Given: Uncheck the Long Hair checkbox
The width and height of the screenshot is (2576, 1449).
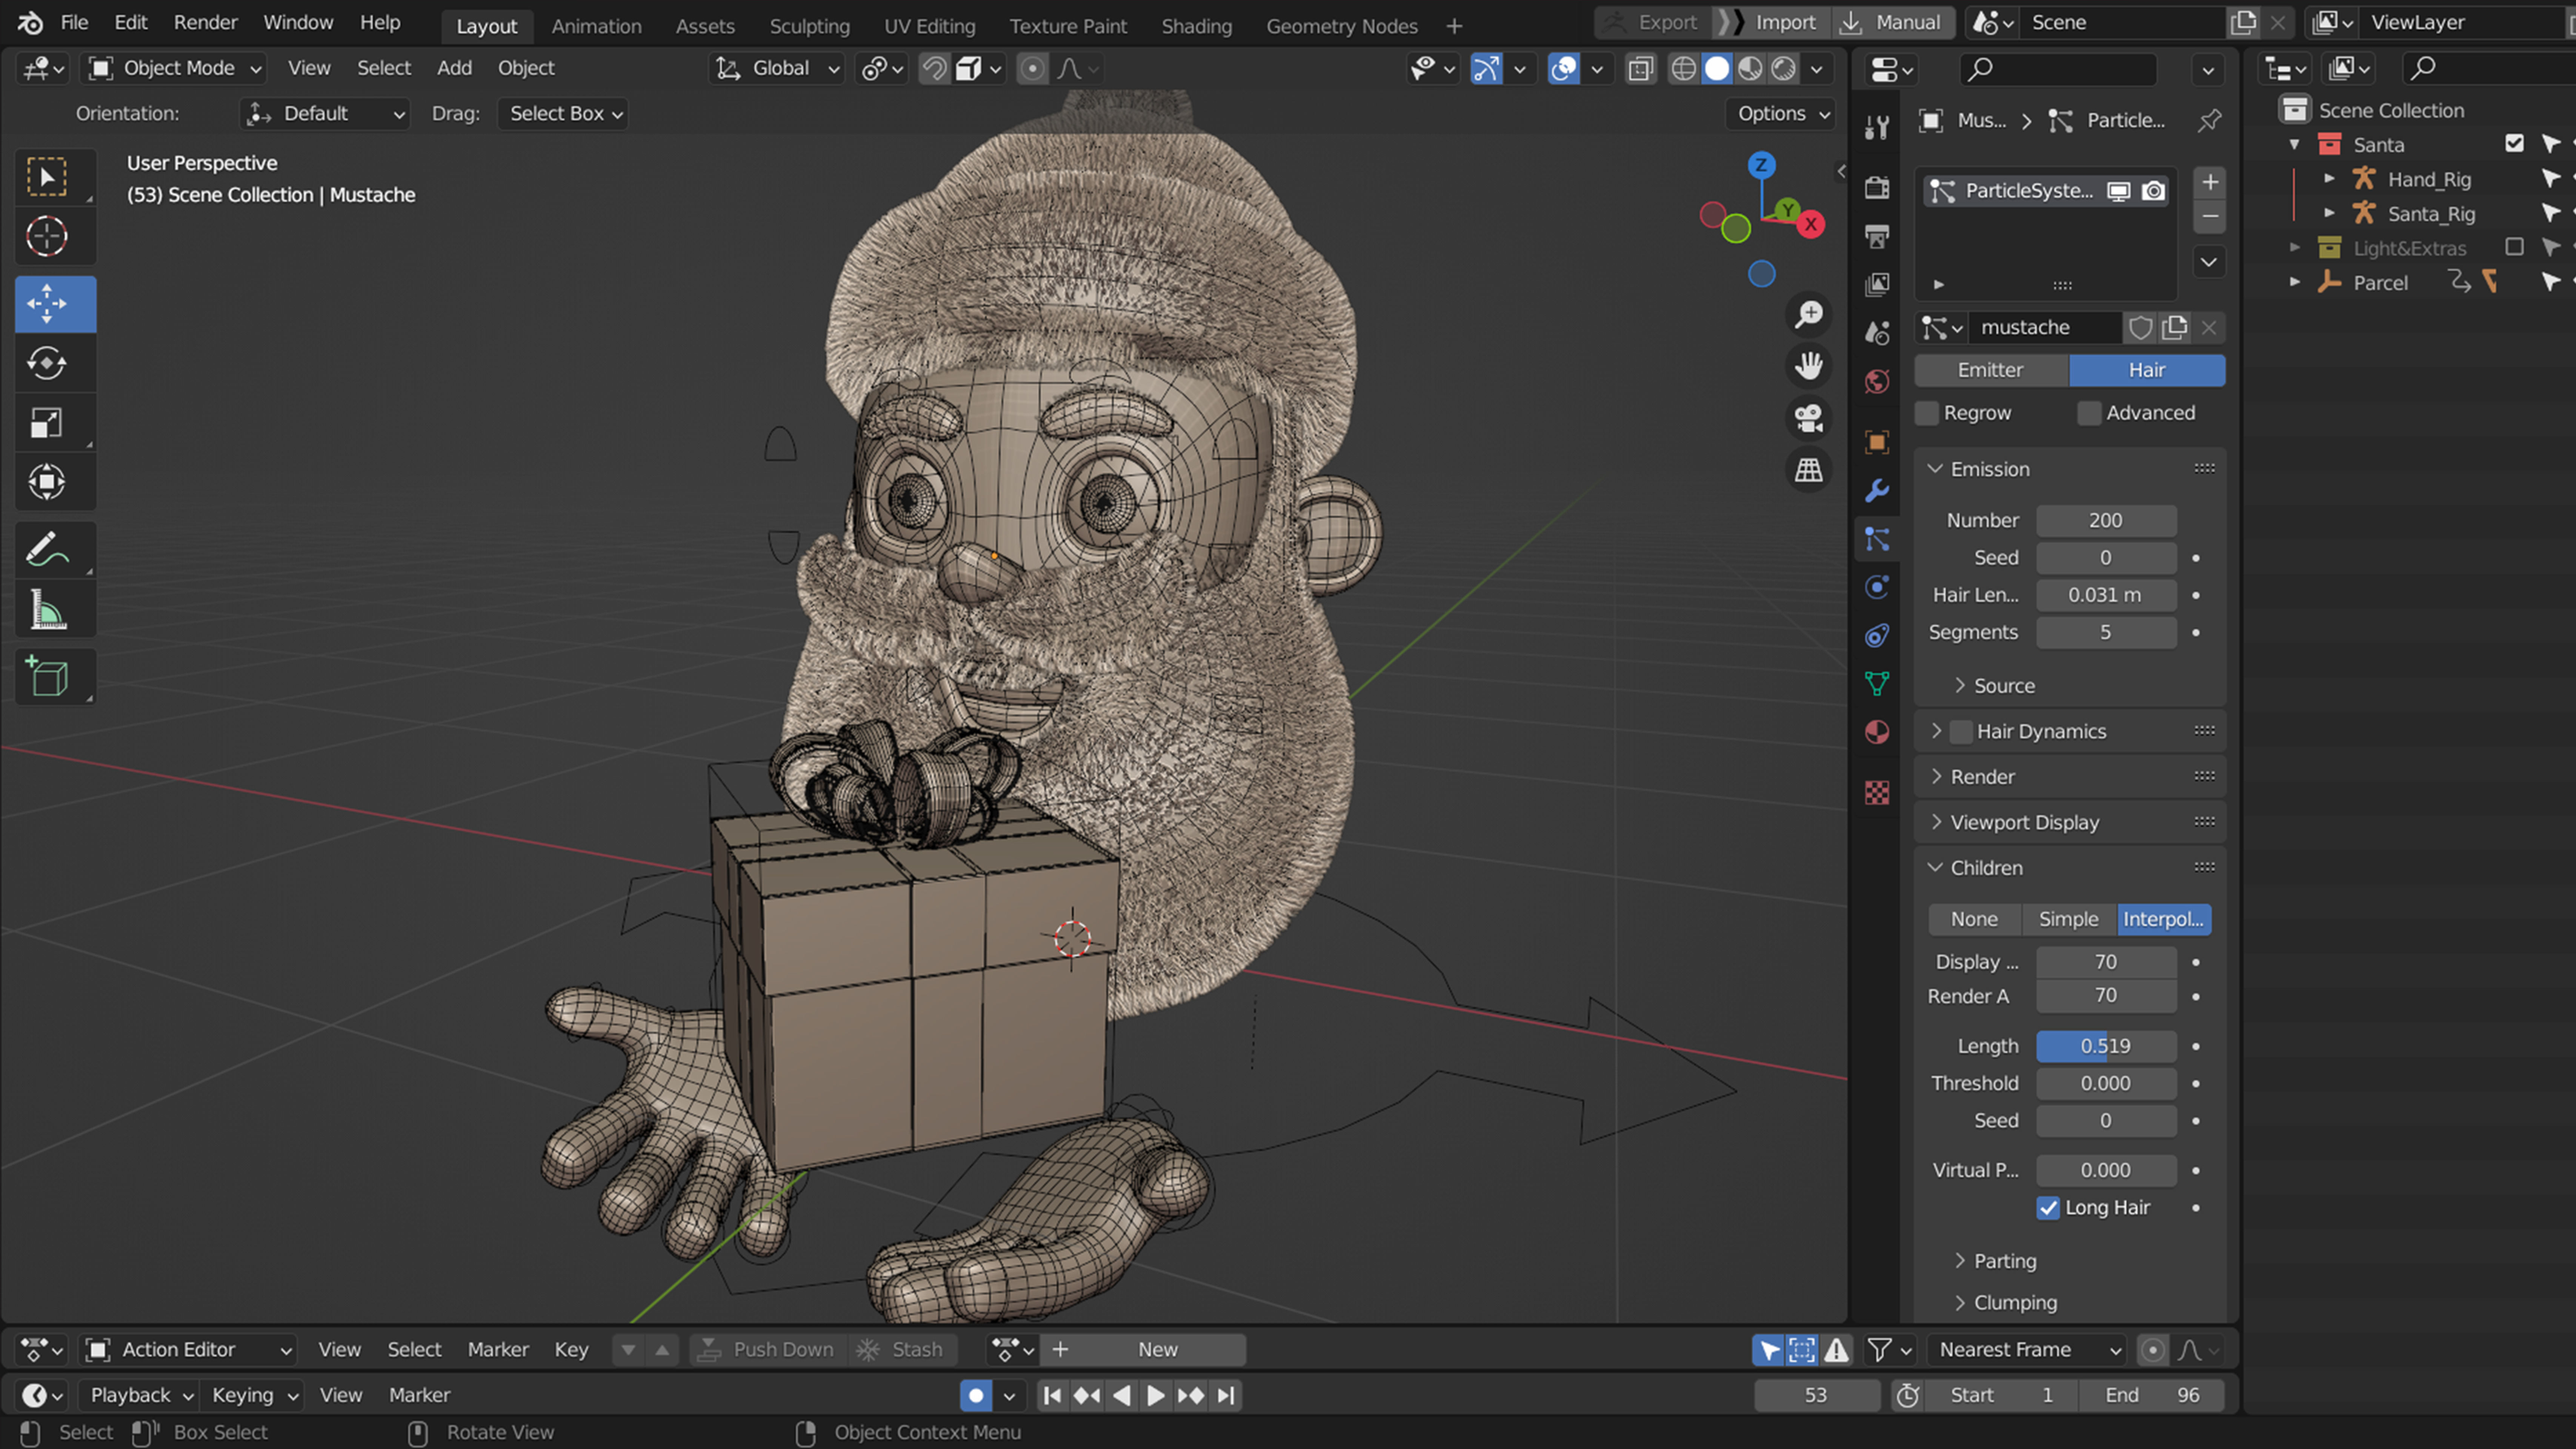Looking at the screenshot, I should tap(2048, 1208).
